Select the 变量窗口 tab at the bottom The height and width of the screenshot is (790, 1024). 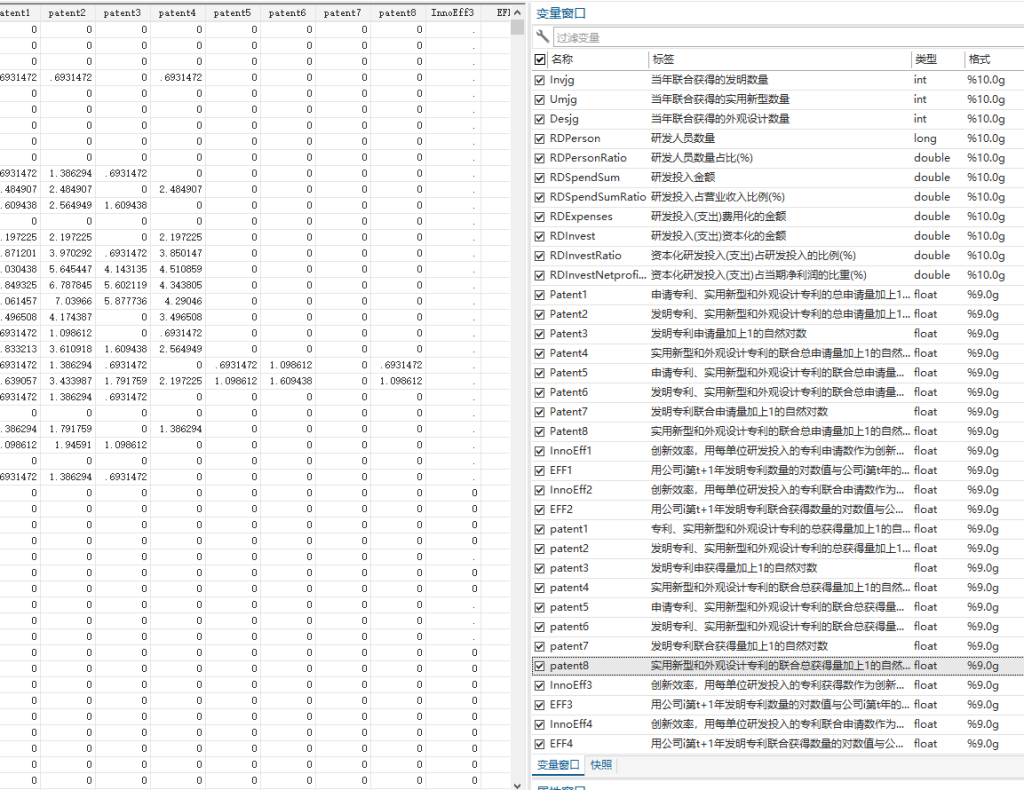click(558, 765)
